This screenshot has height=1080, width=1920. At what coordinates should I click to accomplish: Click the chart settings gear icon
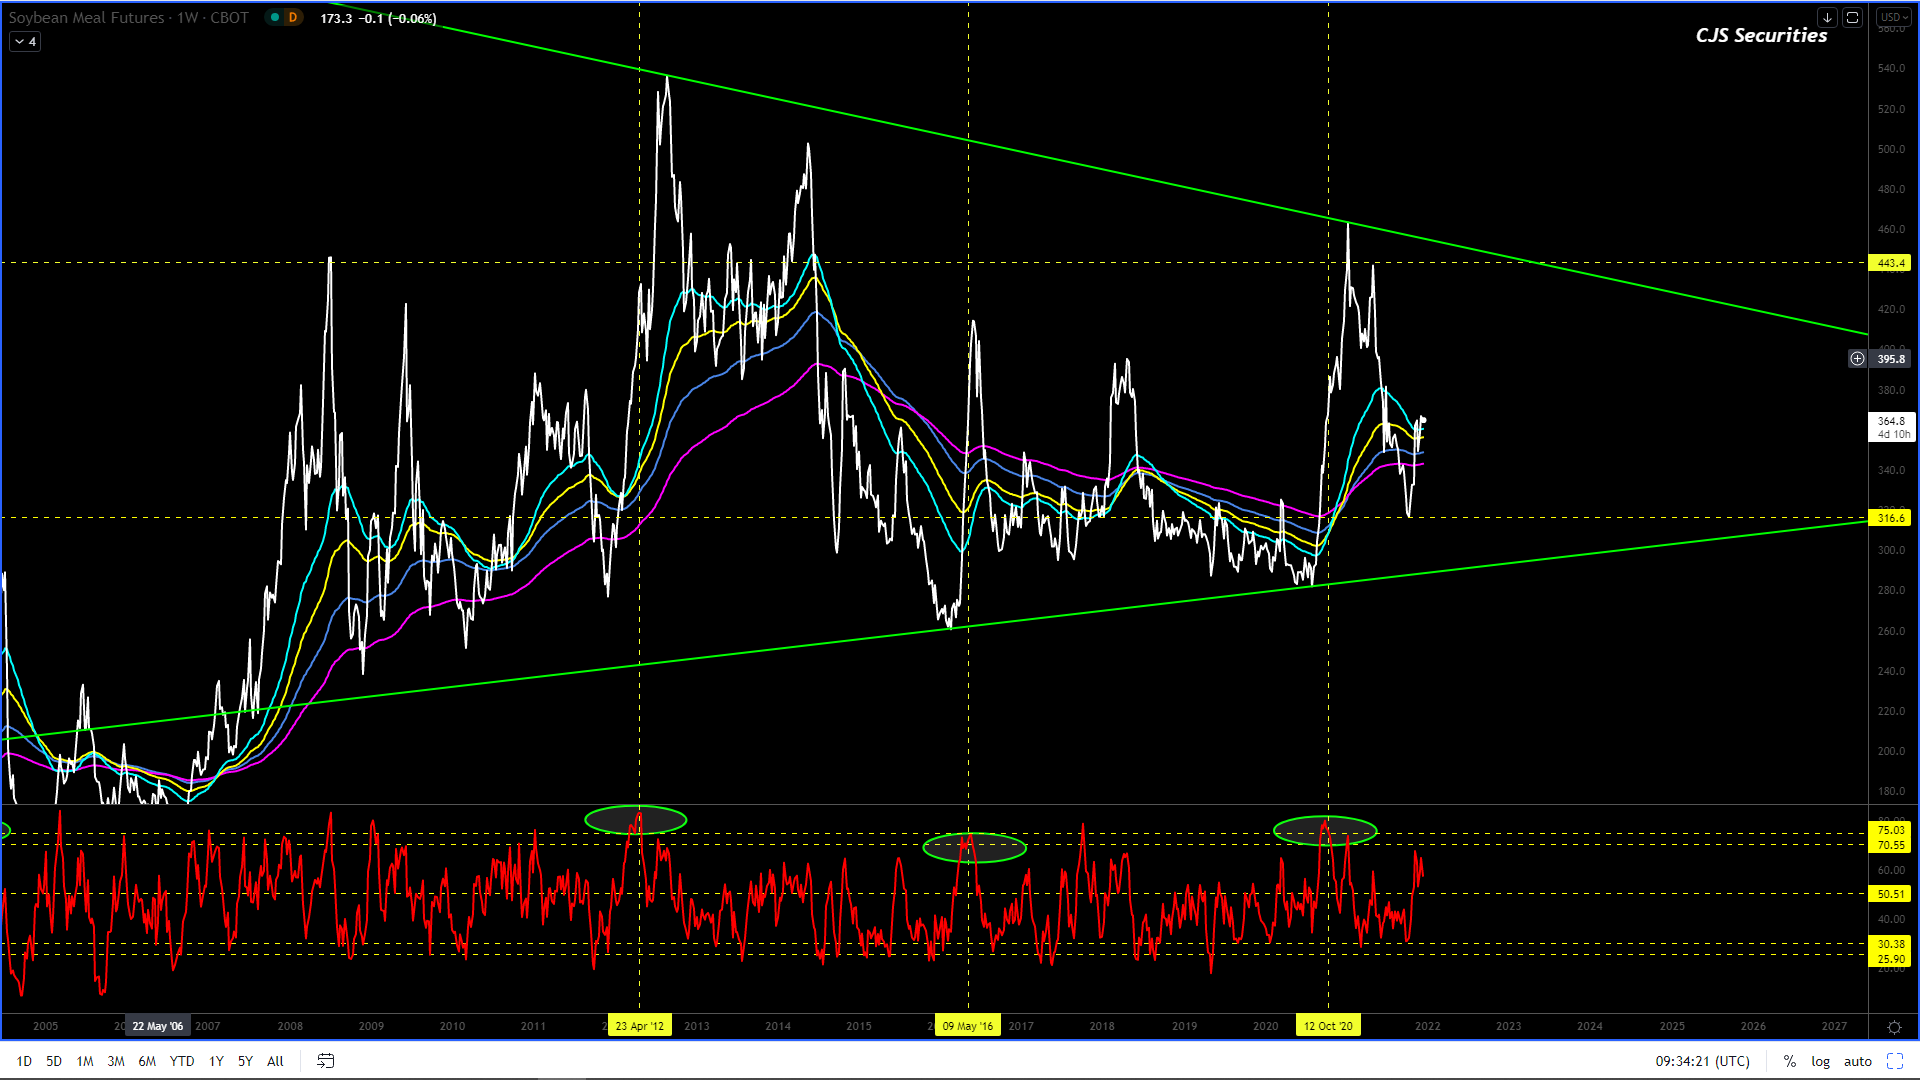tap(1894, 1027)
